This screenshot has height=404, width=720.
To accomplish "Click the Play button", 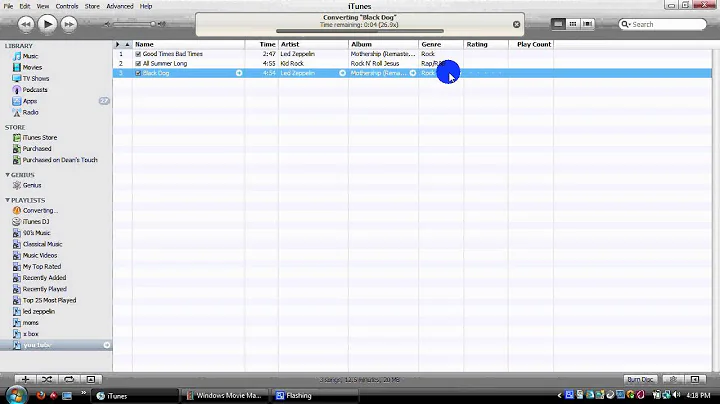I will pyautogui.click(x=47, y=24).
